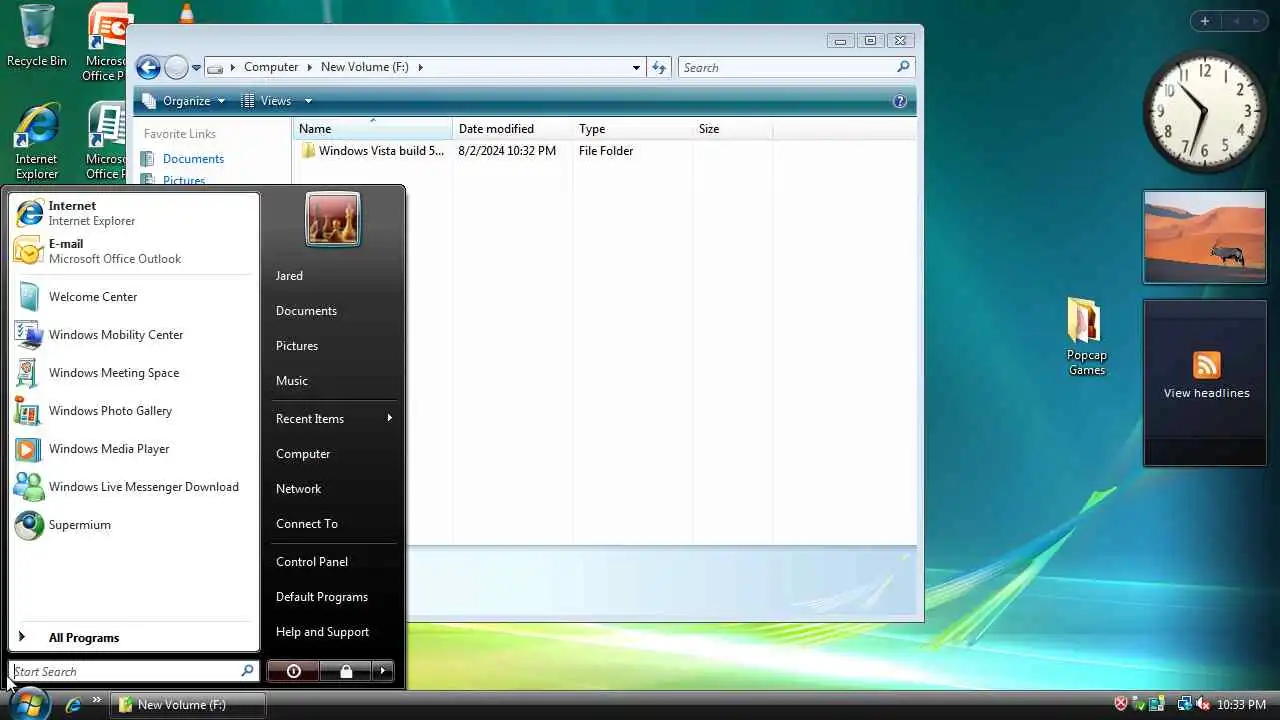Click the user account picture in Start menu
This screenshot has height=720, width=1280.
333,219
